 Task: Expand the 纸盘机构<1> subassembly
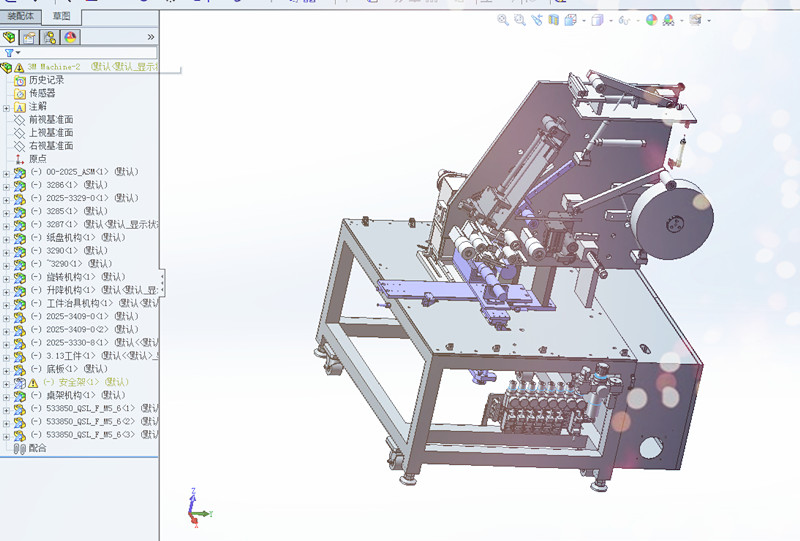pos(6,239)
